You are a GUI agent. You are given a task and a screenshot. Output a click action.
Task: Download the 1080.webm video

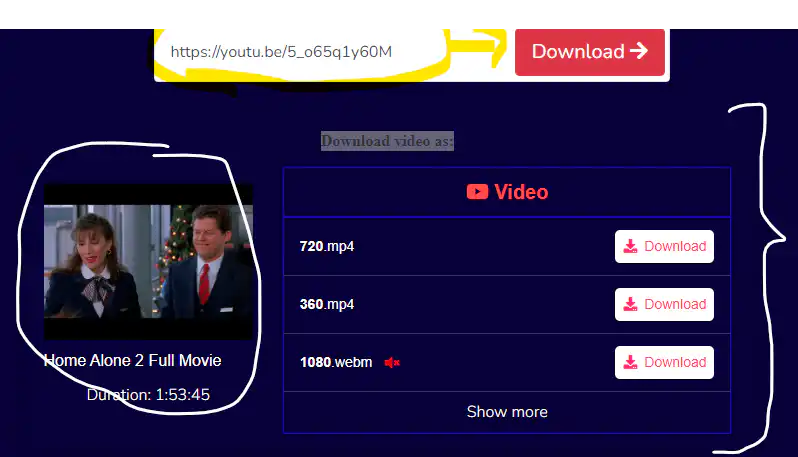664,362
